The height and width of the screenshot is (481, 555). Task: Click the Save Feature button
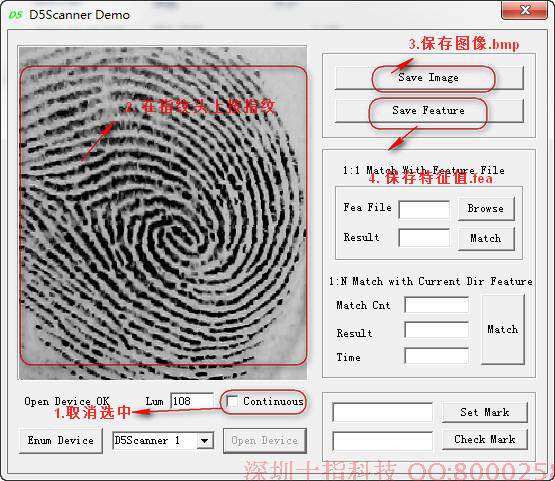(429, 111)
